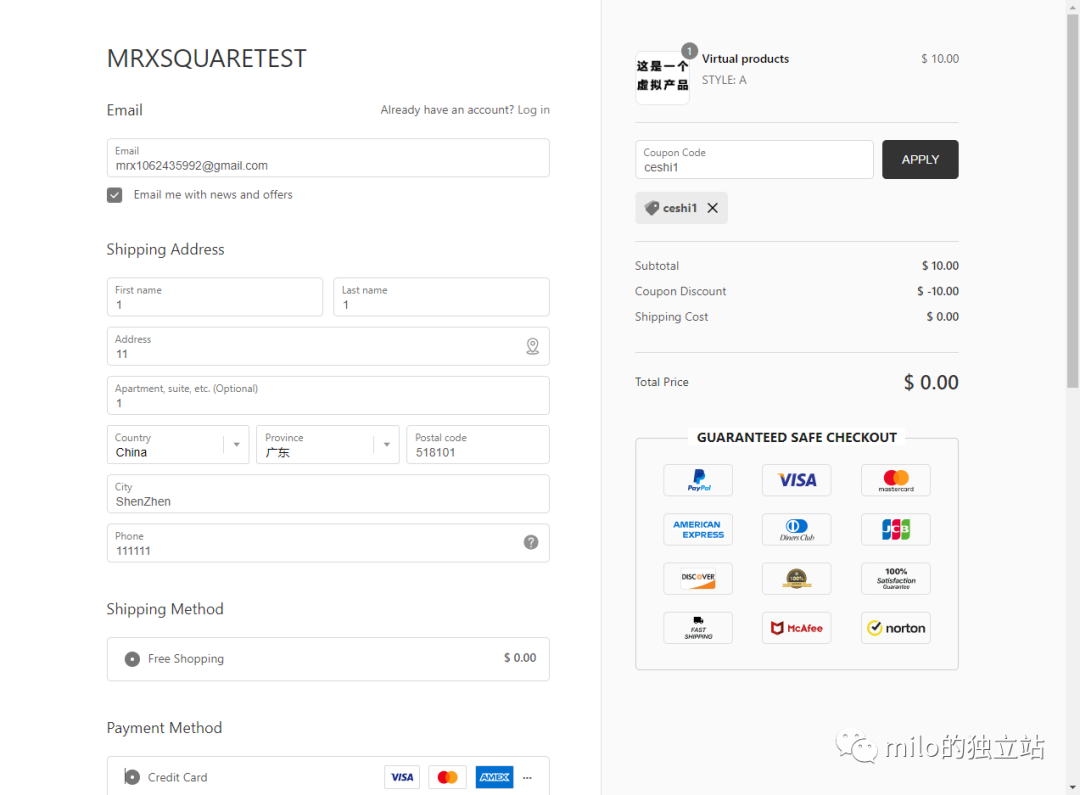
Task: Click the PayPal payment badge
Action: [698, 480]
